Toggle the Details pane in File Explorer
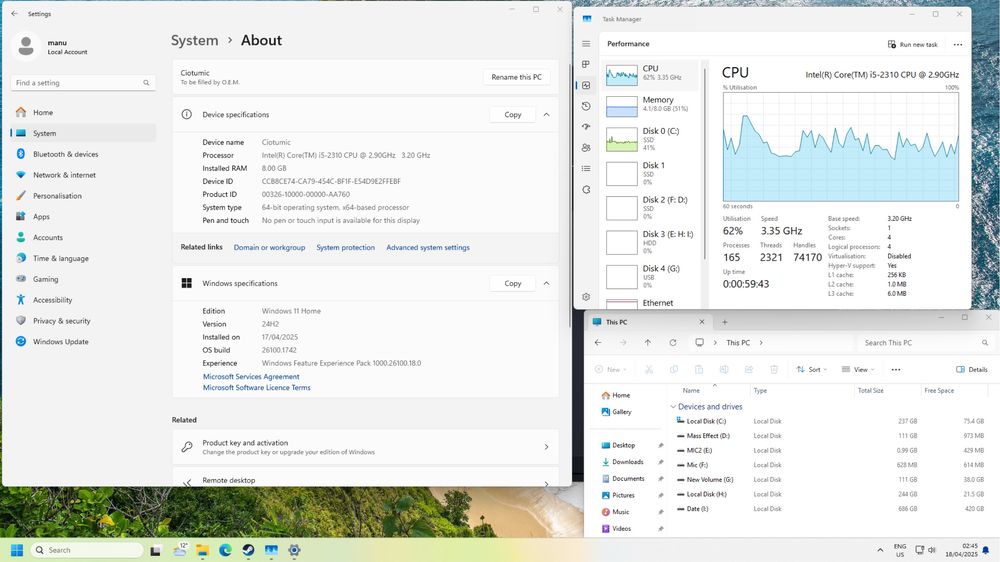Viewport: 1000px width, 562px height. coord(972,369)
